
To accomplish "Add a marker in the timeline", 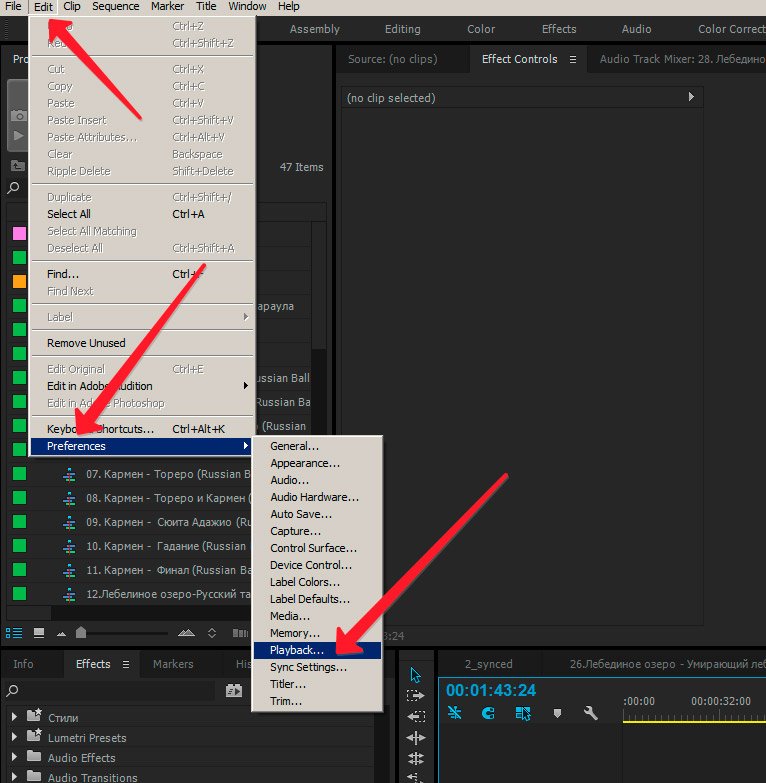I will point(557,713).
